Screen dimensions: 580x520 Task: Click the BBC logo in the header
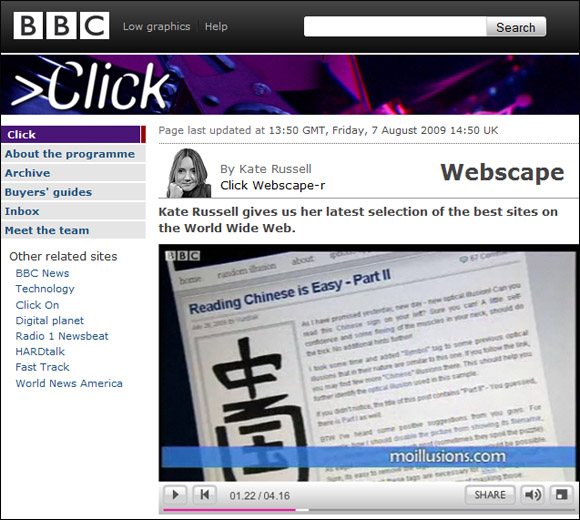[61, 26]
